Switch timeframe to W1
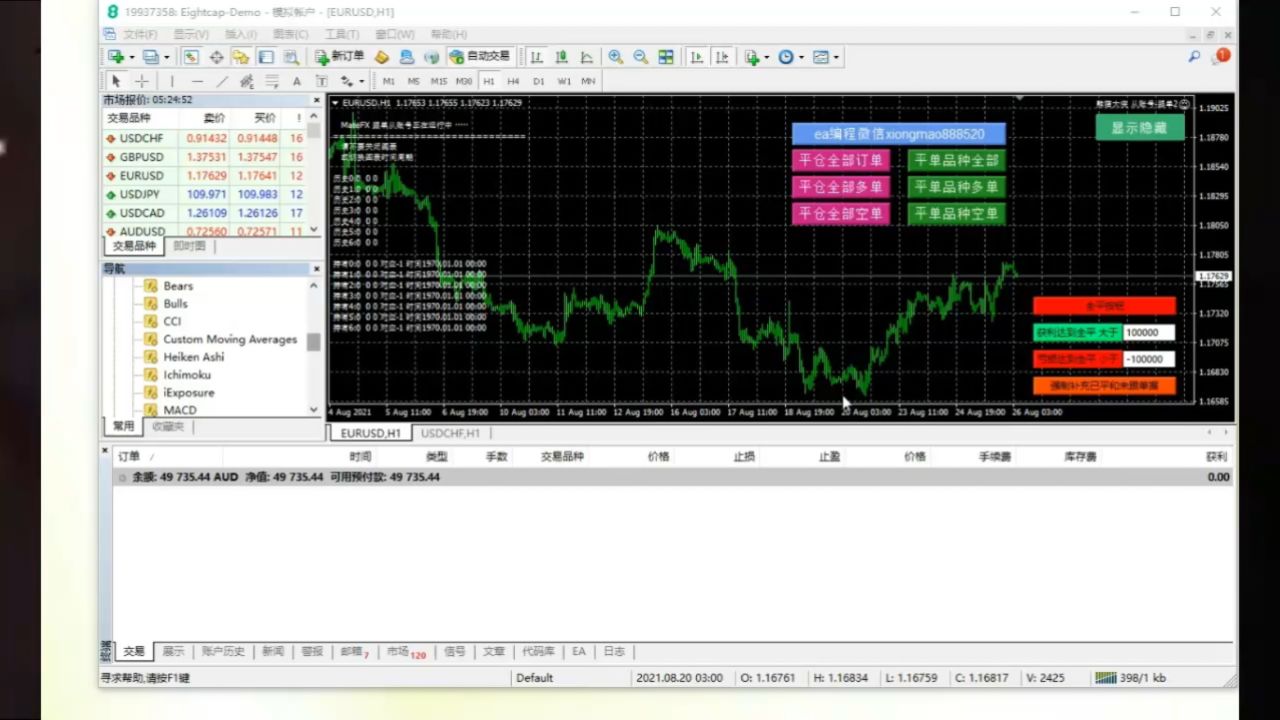This screenshot has width=1280, height=720. pos(565,81)
